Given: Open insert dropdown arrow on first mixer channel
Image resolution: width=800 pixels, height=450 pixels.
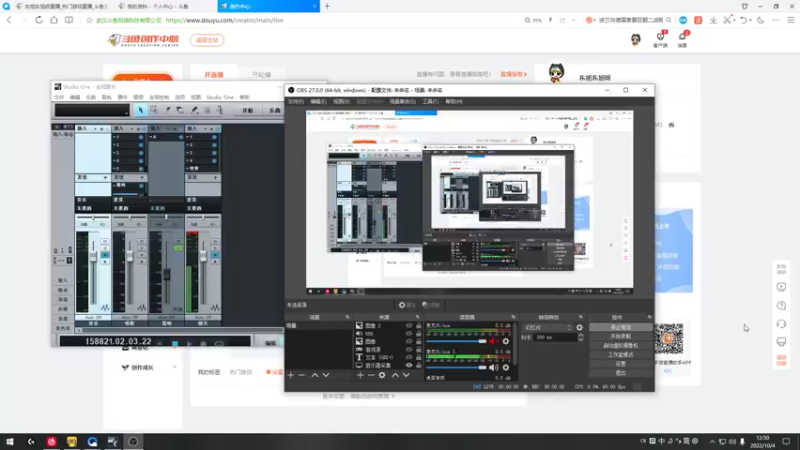Looking at the screenshot, I should (x=95, y=129).
